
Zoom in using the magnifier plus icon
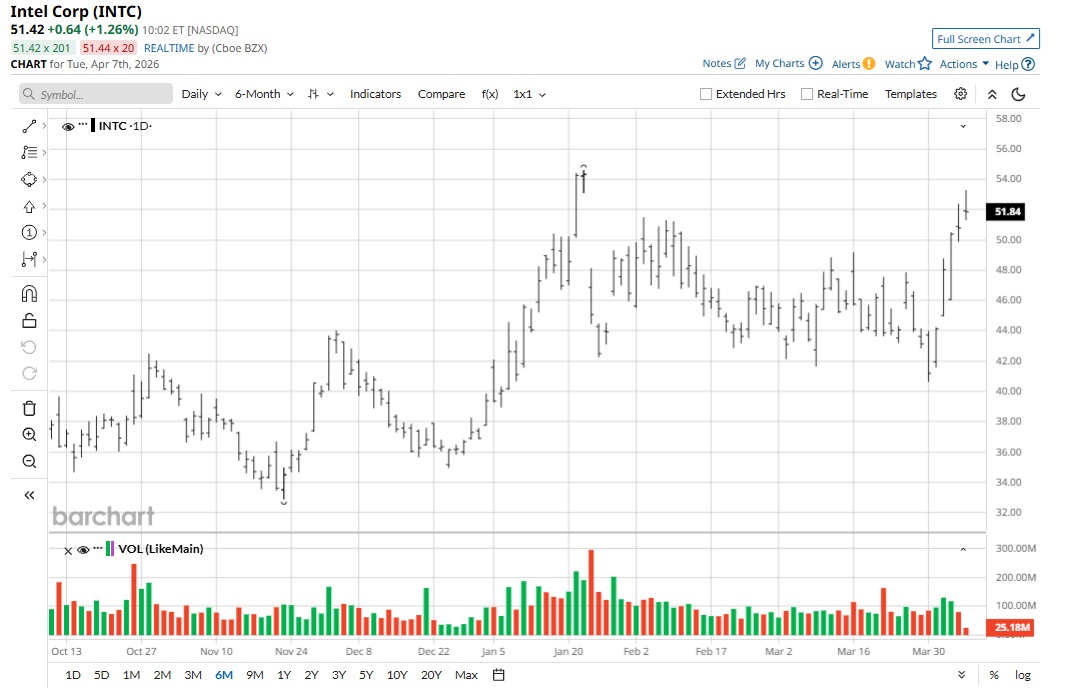(29, 435)
